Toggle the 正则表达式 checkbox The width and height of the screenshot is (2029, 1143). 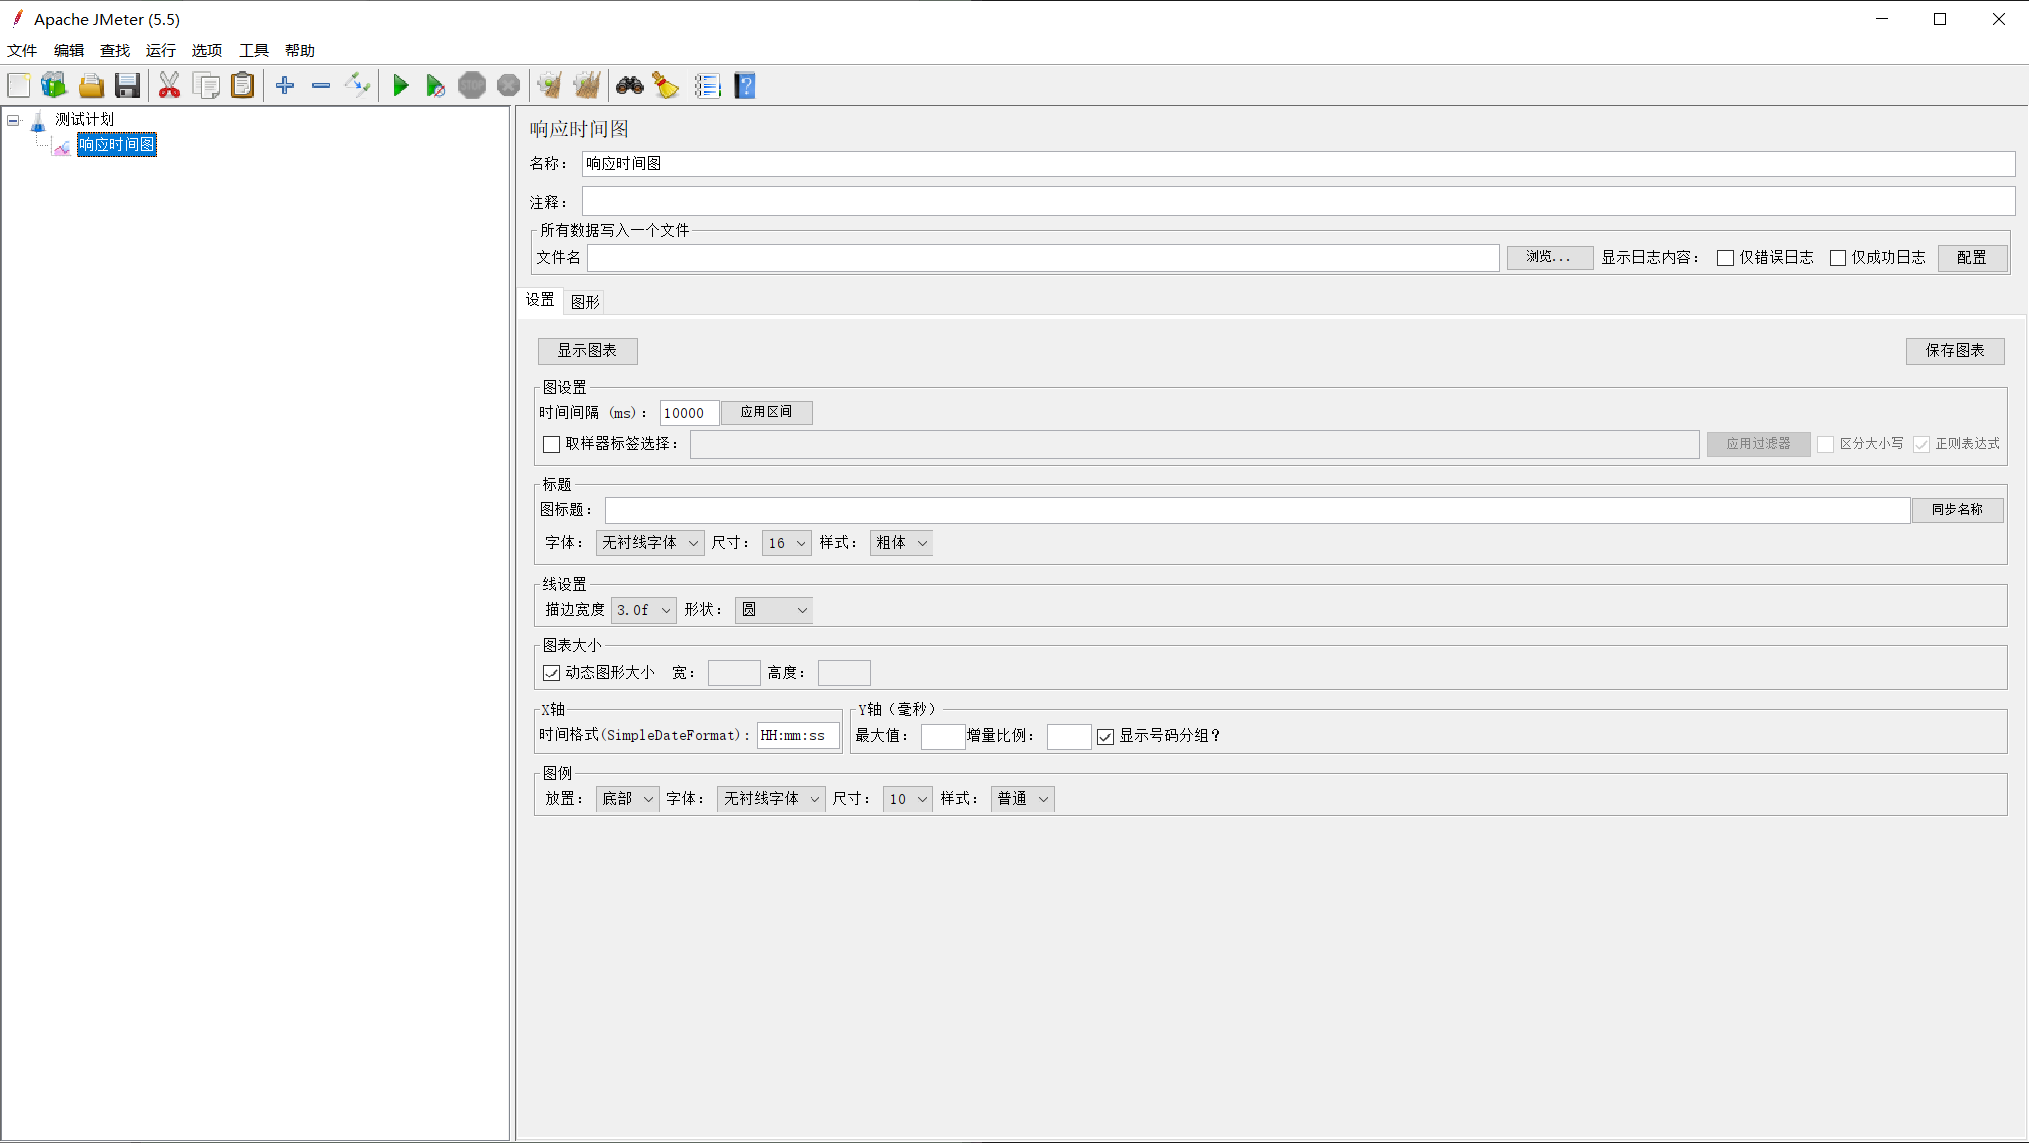coord(1921,444)
